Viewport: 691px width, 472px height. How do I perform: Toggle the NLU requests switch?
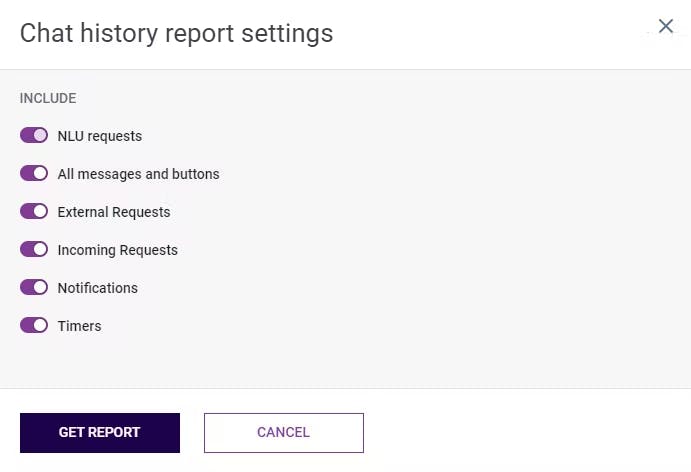[x=34, y=136]
